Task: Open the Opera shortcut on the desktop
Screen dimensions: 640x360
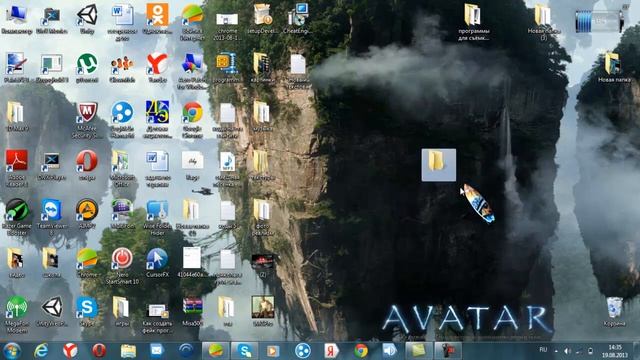Action: click(x=87, y=165)
